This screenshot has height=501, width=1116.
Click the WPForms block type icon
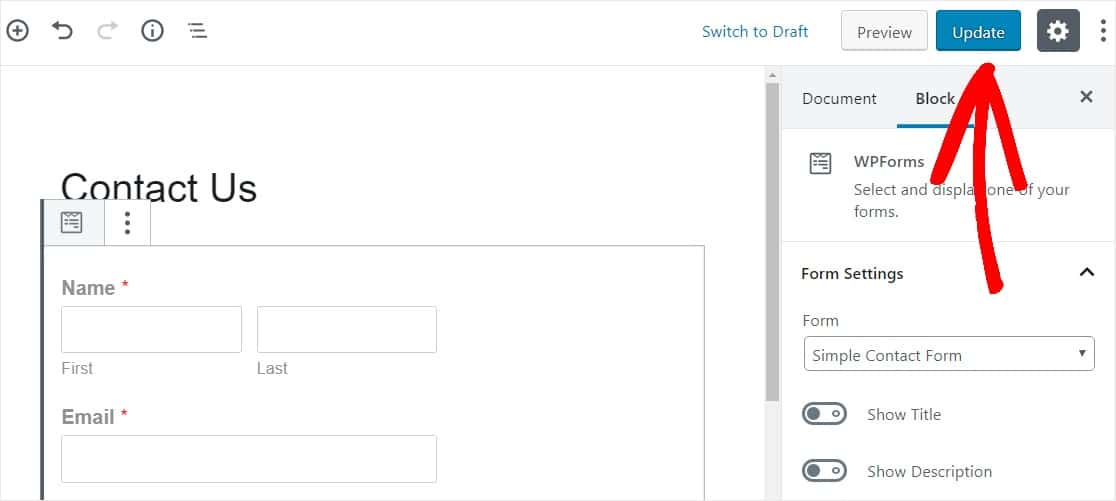(73, 222)
